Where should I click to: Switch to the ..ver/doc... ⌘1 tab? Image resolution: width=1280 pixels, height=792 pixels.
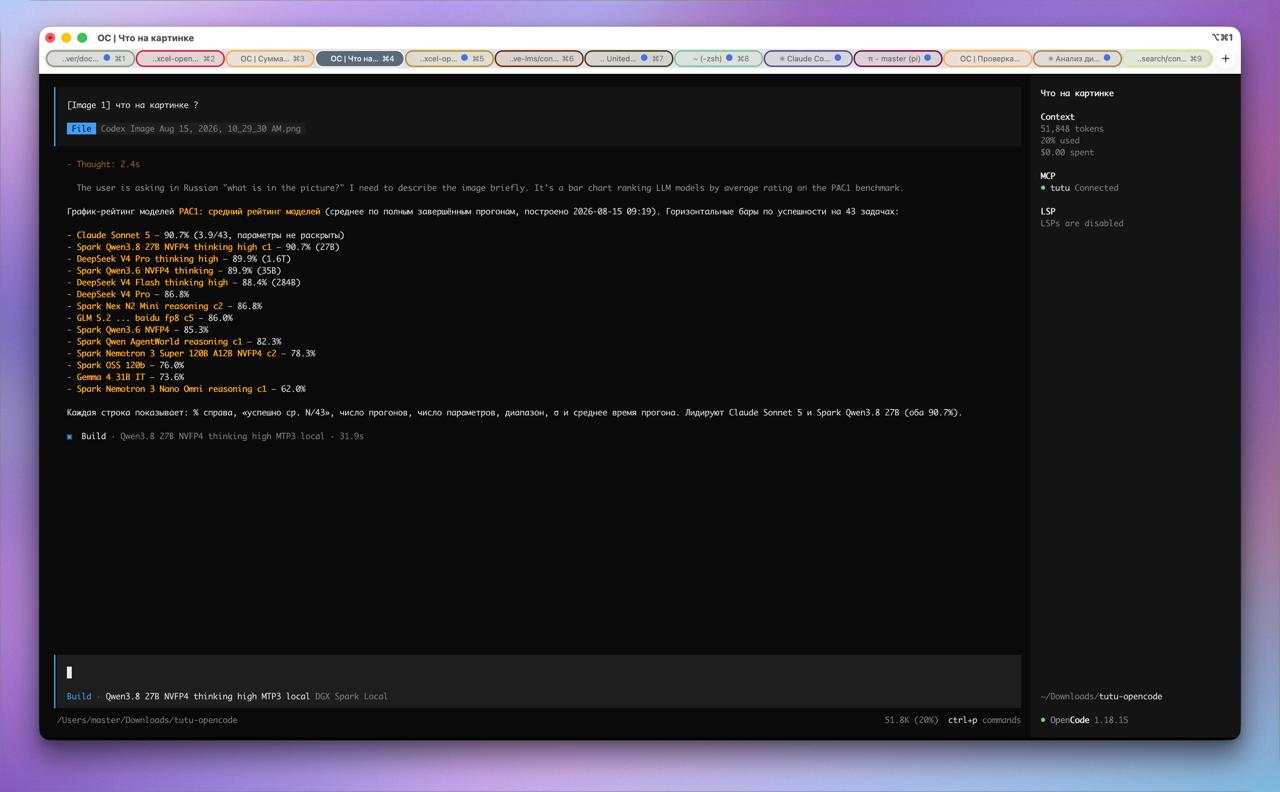pyautogui.click(x=90, y=58)
